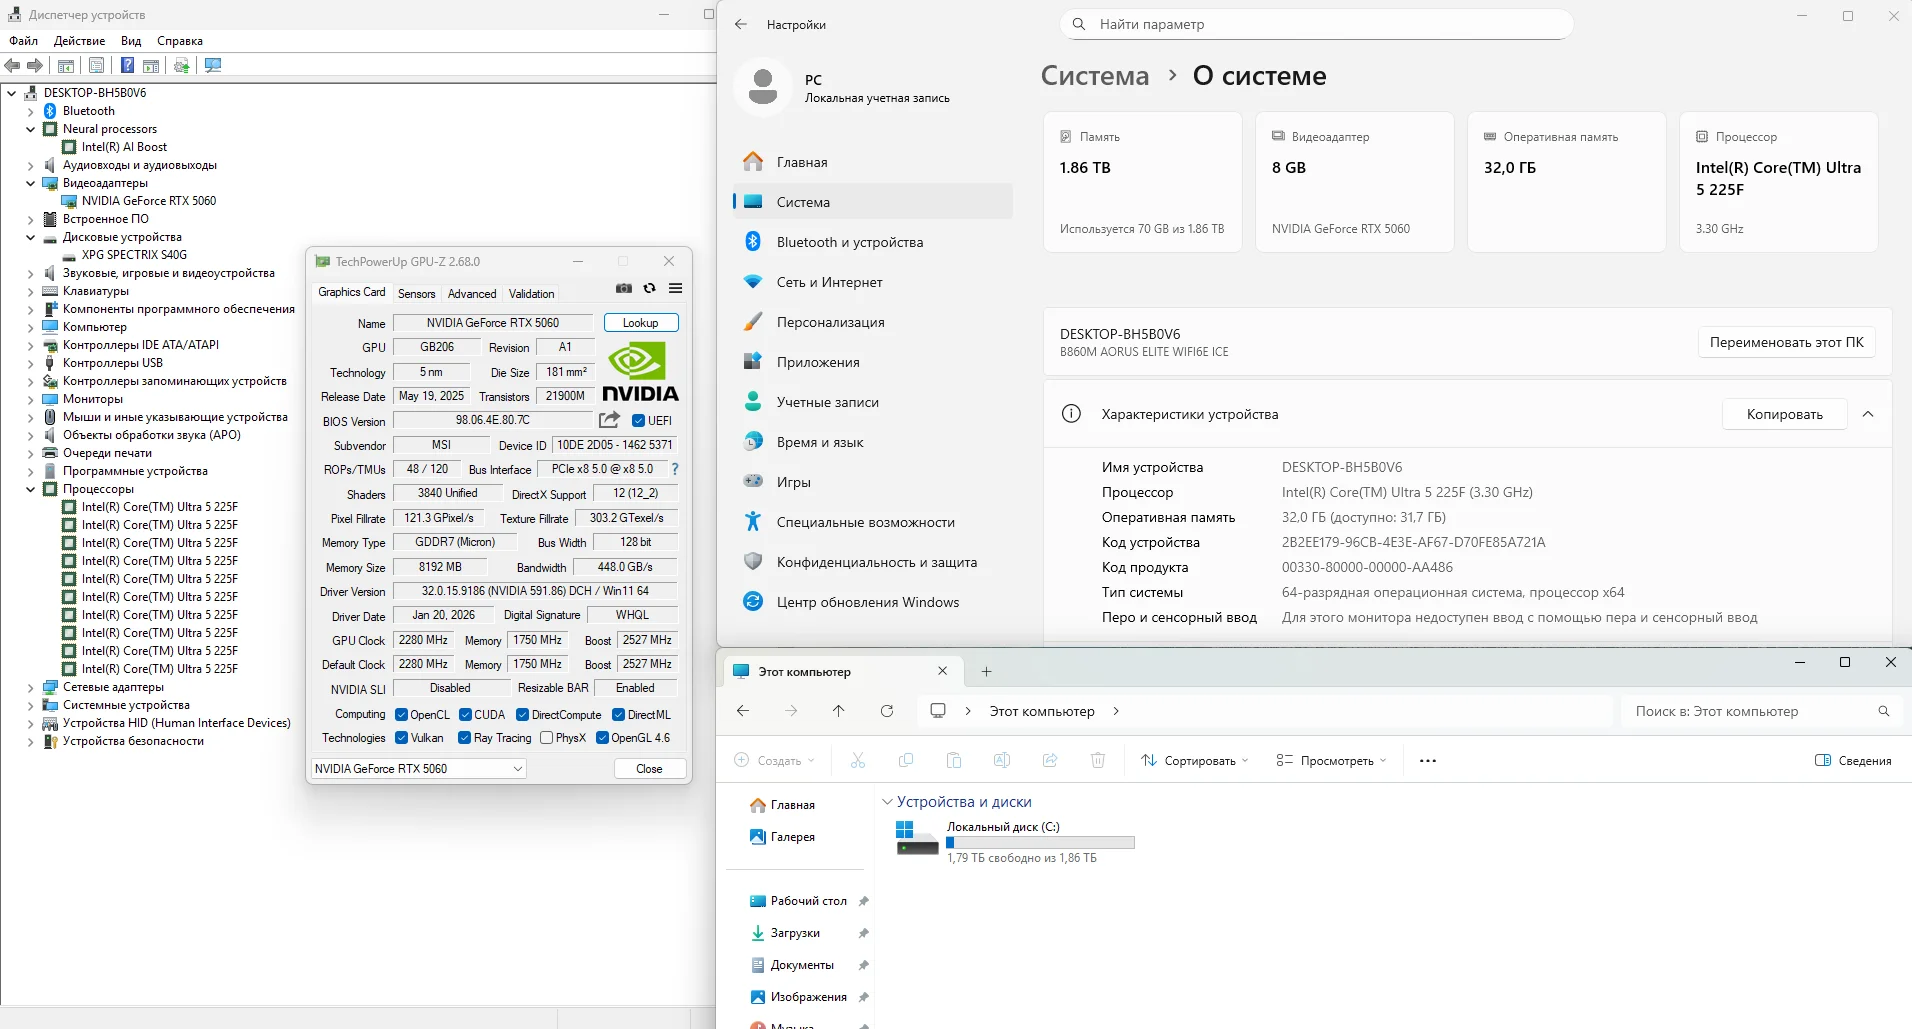Toggle the UEFI checkbox in GPU-Z
Image resolution: width=1912 pixels, height=1029 pixels.
(x=639, y=421)
